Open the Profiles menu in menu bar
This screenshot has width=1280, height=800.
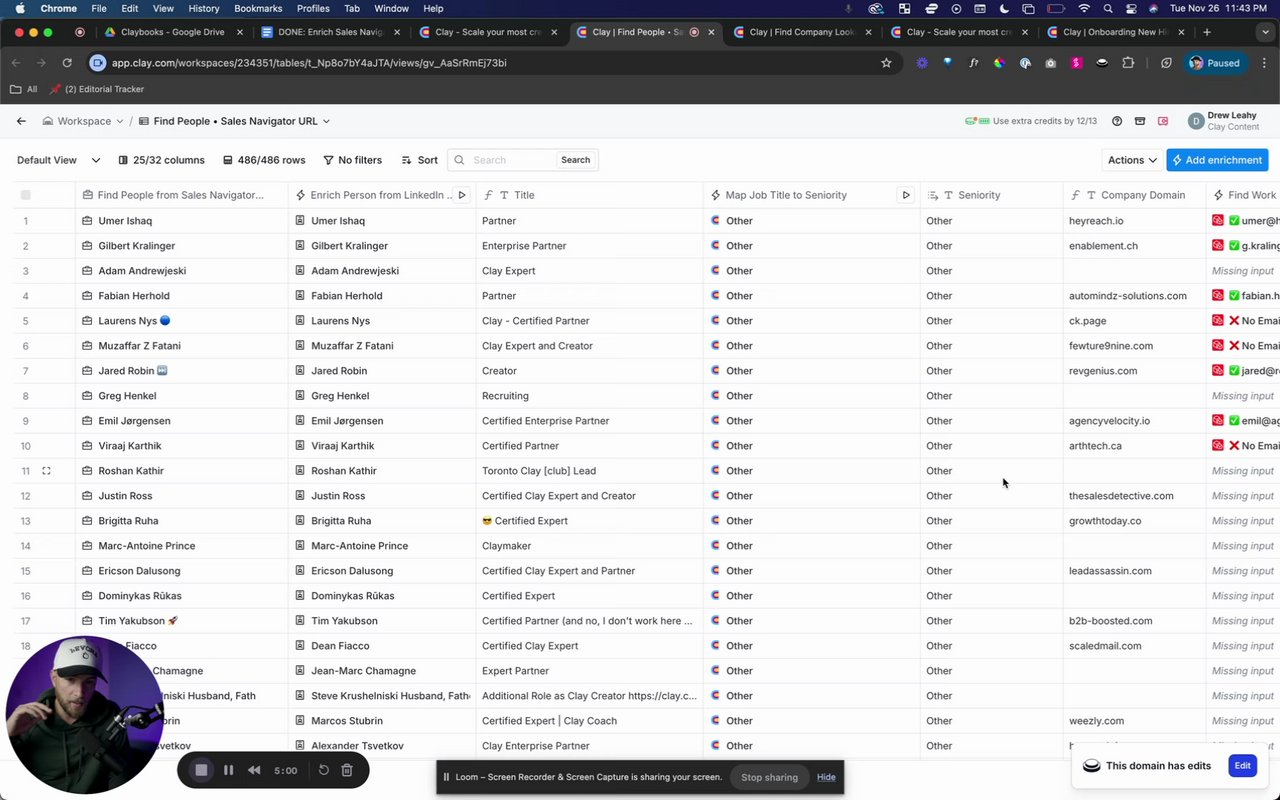[313, 8]
